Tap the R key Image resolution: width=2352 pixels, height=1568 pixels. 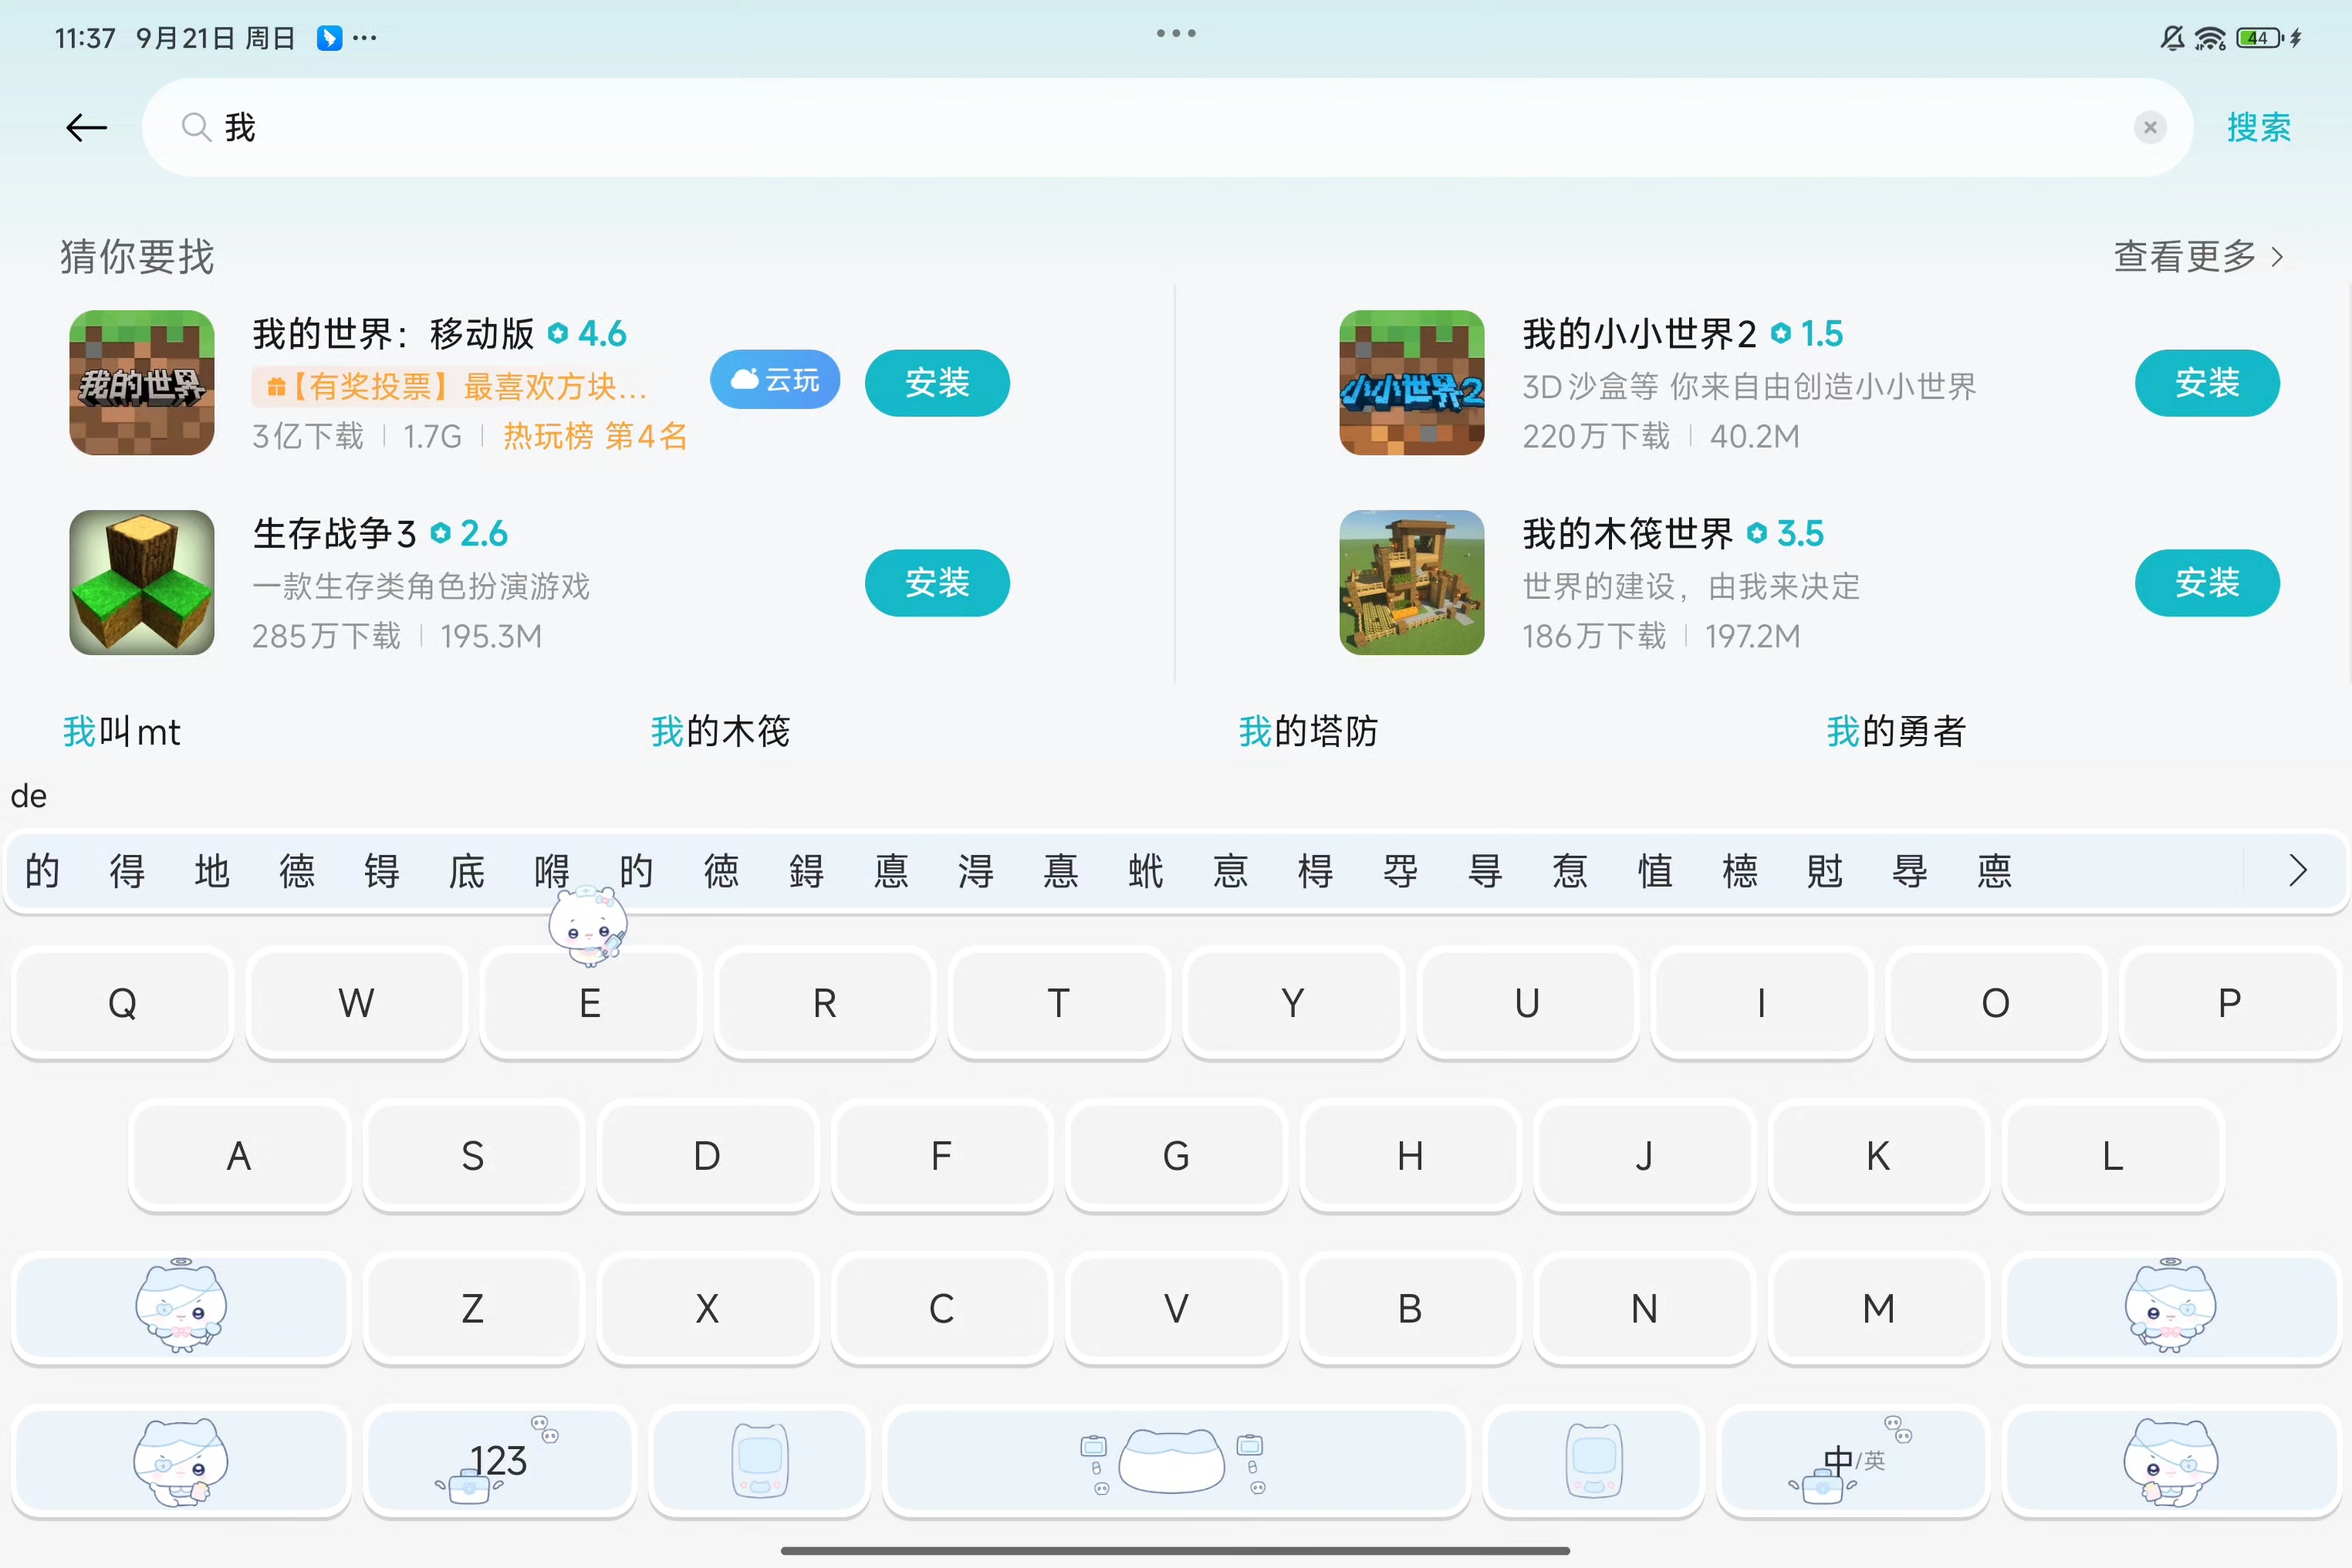[x=824, y=1003]
